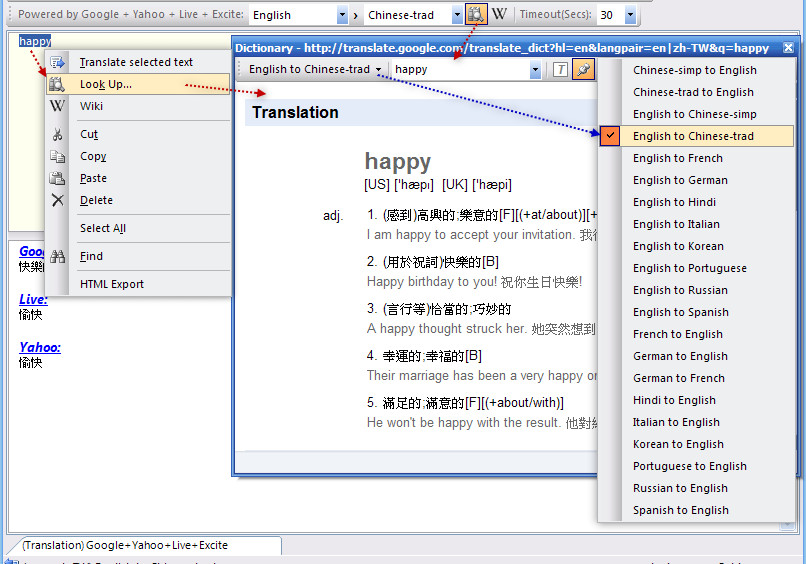The image size is (806, 564).
Task: Select English to Hindi language pair
Action: tap(697, 202)
